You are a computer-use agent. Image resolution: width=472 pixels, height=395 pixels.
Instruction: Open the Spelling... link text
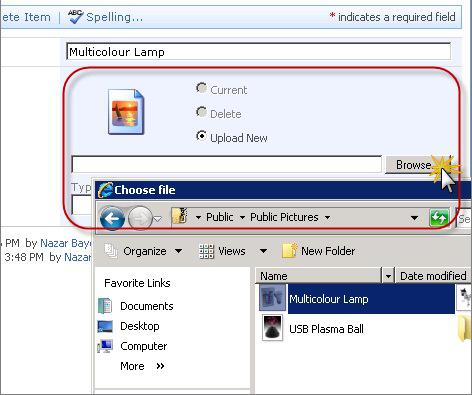114,17
